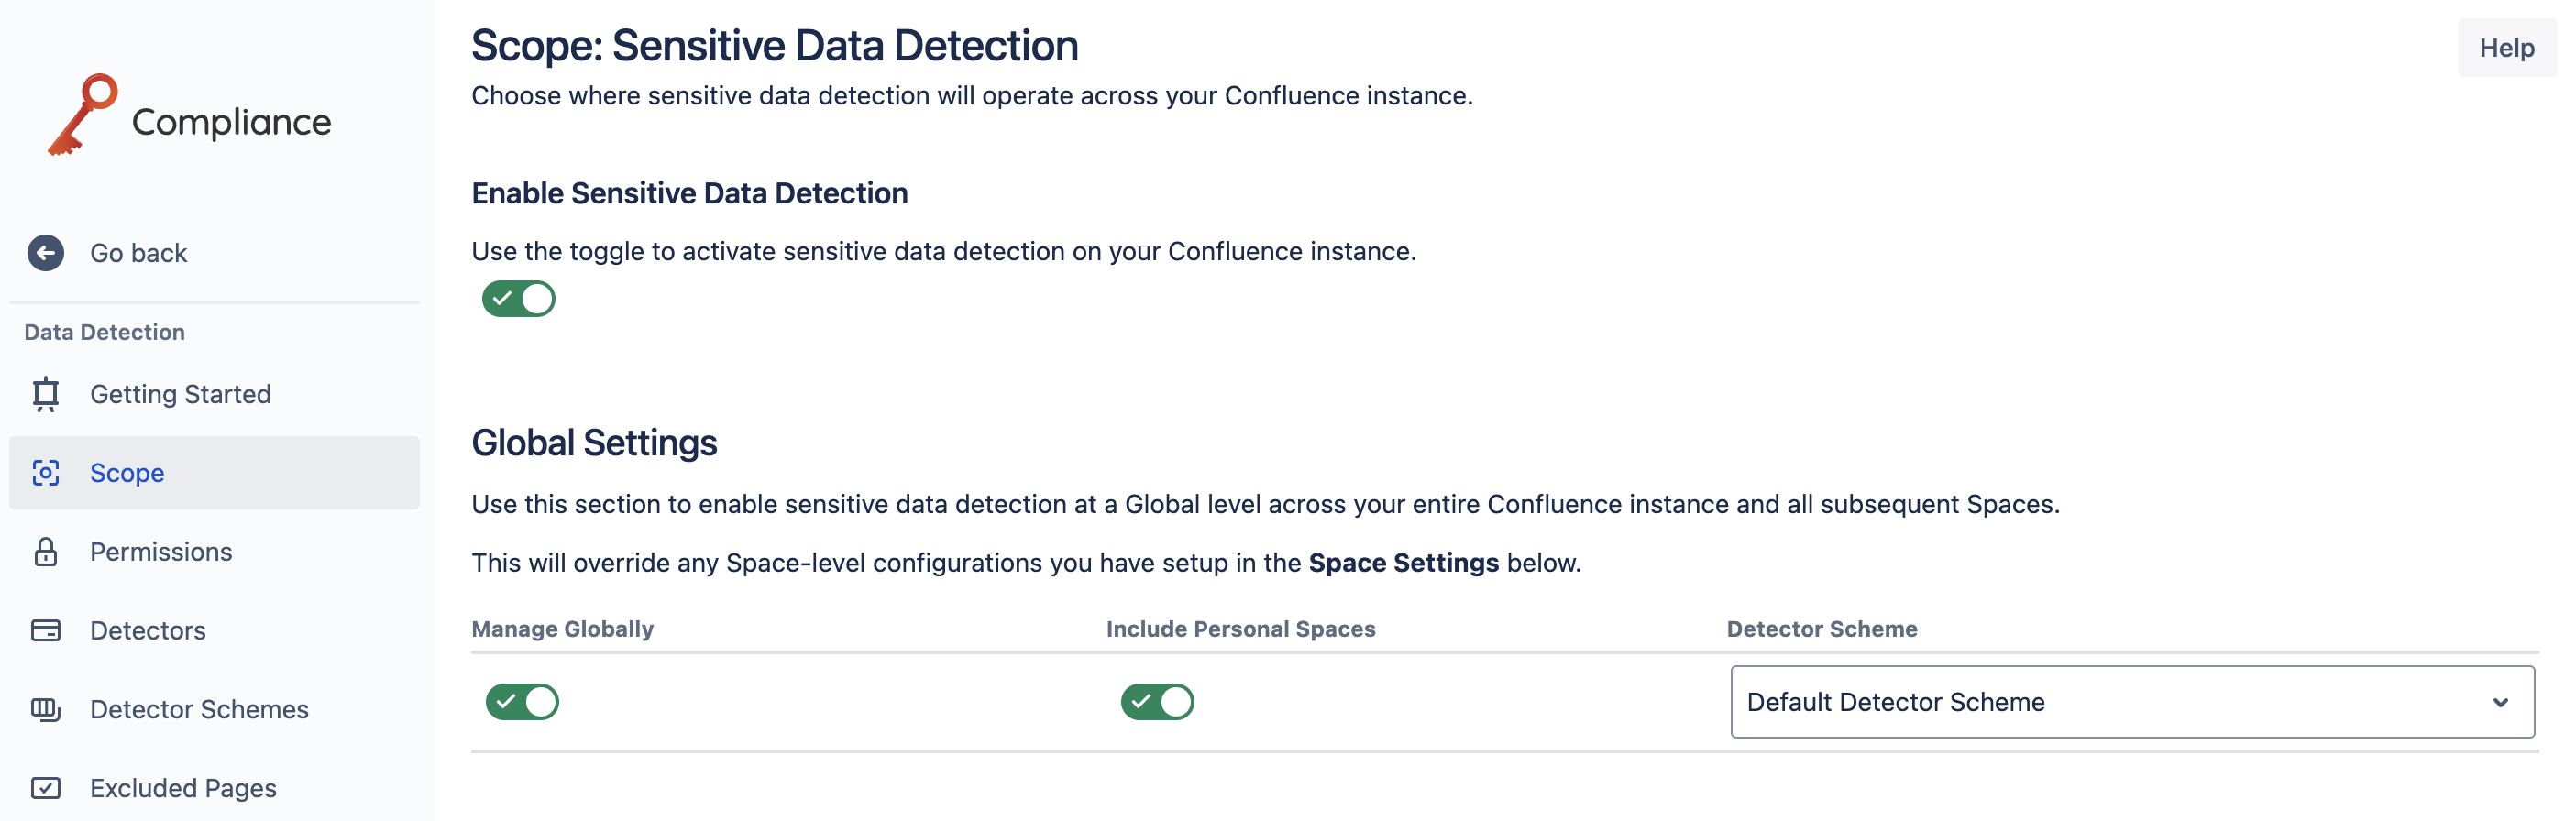
Task: Click the Detector Schemes icon
Action: click(46, 710)
